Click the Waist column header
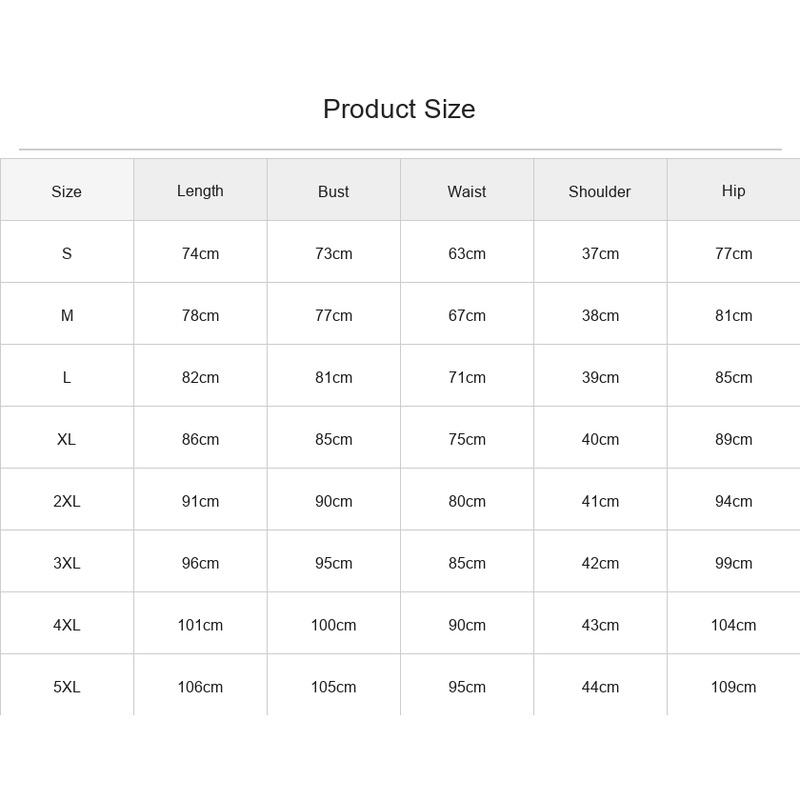 (x=467, y=192)
